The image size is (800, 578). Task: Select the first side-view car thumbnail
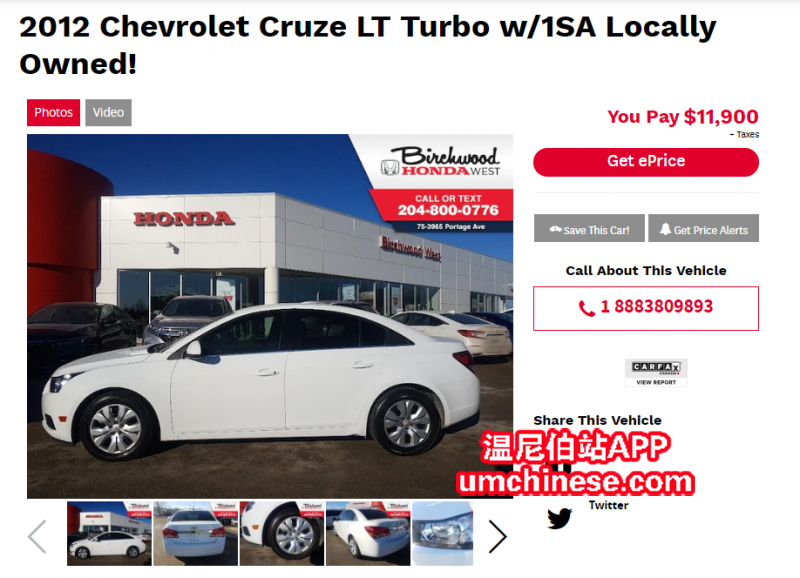tap(109, 533)
